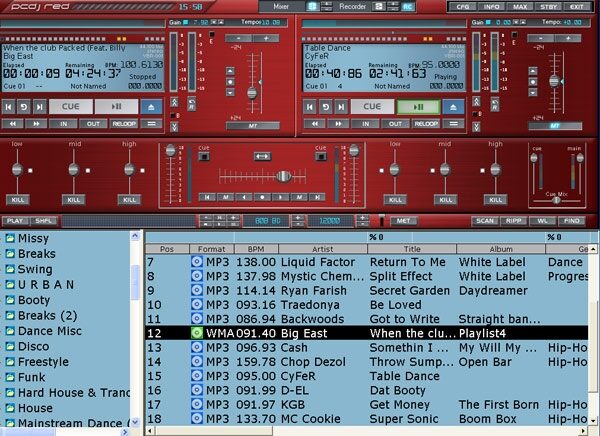The image size is (600, 436).
Task: Collapse left deck with double down chevron
Action: coord(174,127)
